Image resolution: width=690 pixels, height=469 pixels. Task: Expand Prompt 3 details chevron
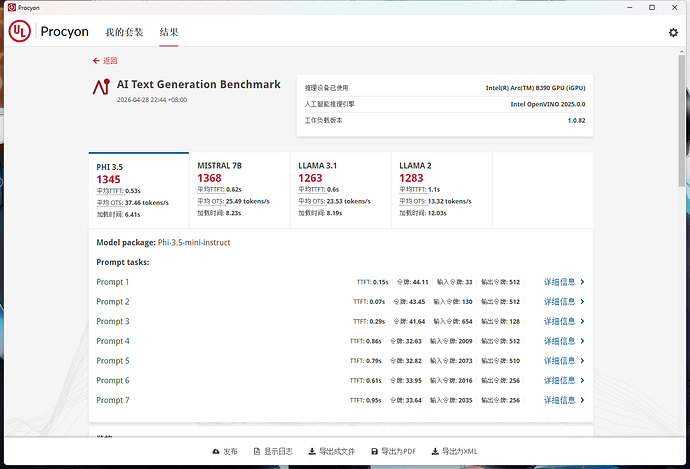pos(582,321)
